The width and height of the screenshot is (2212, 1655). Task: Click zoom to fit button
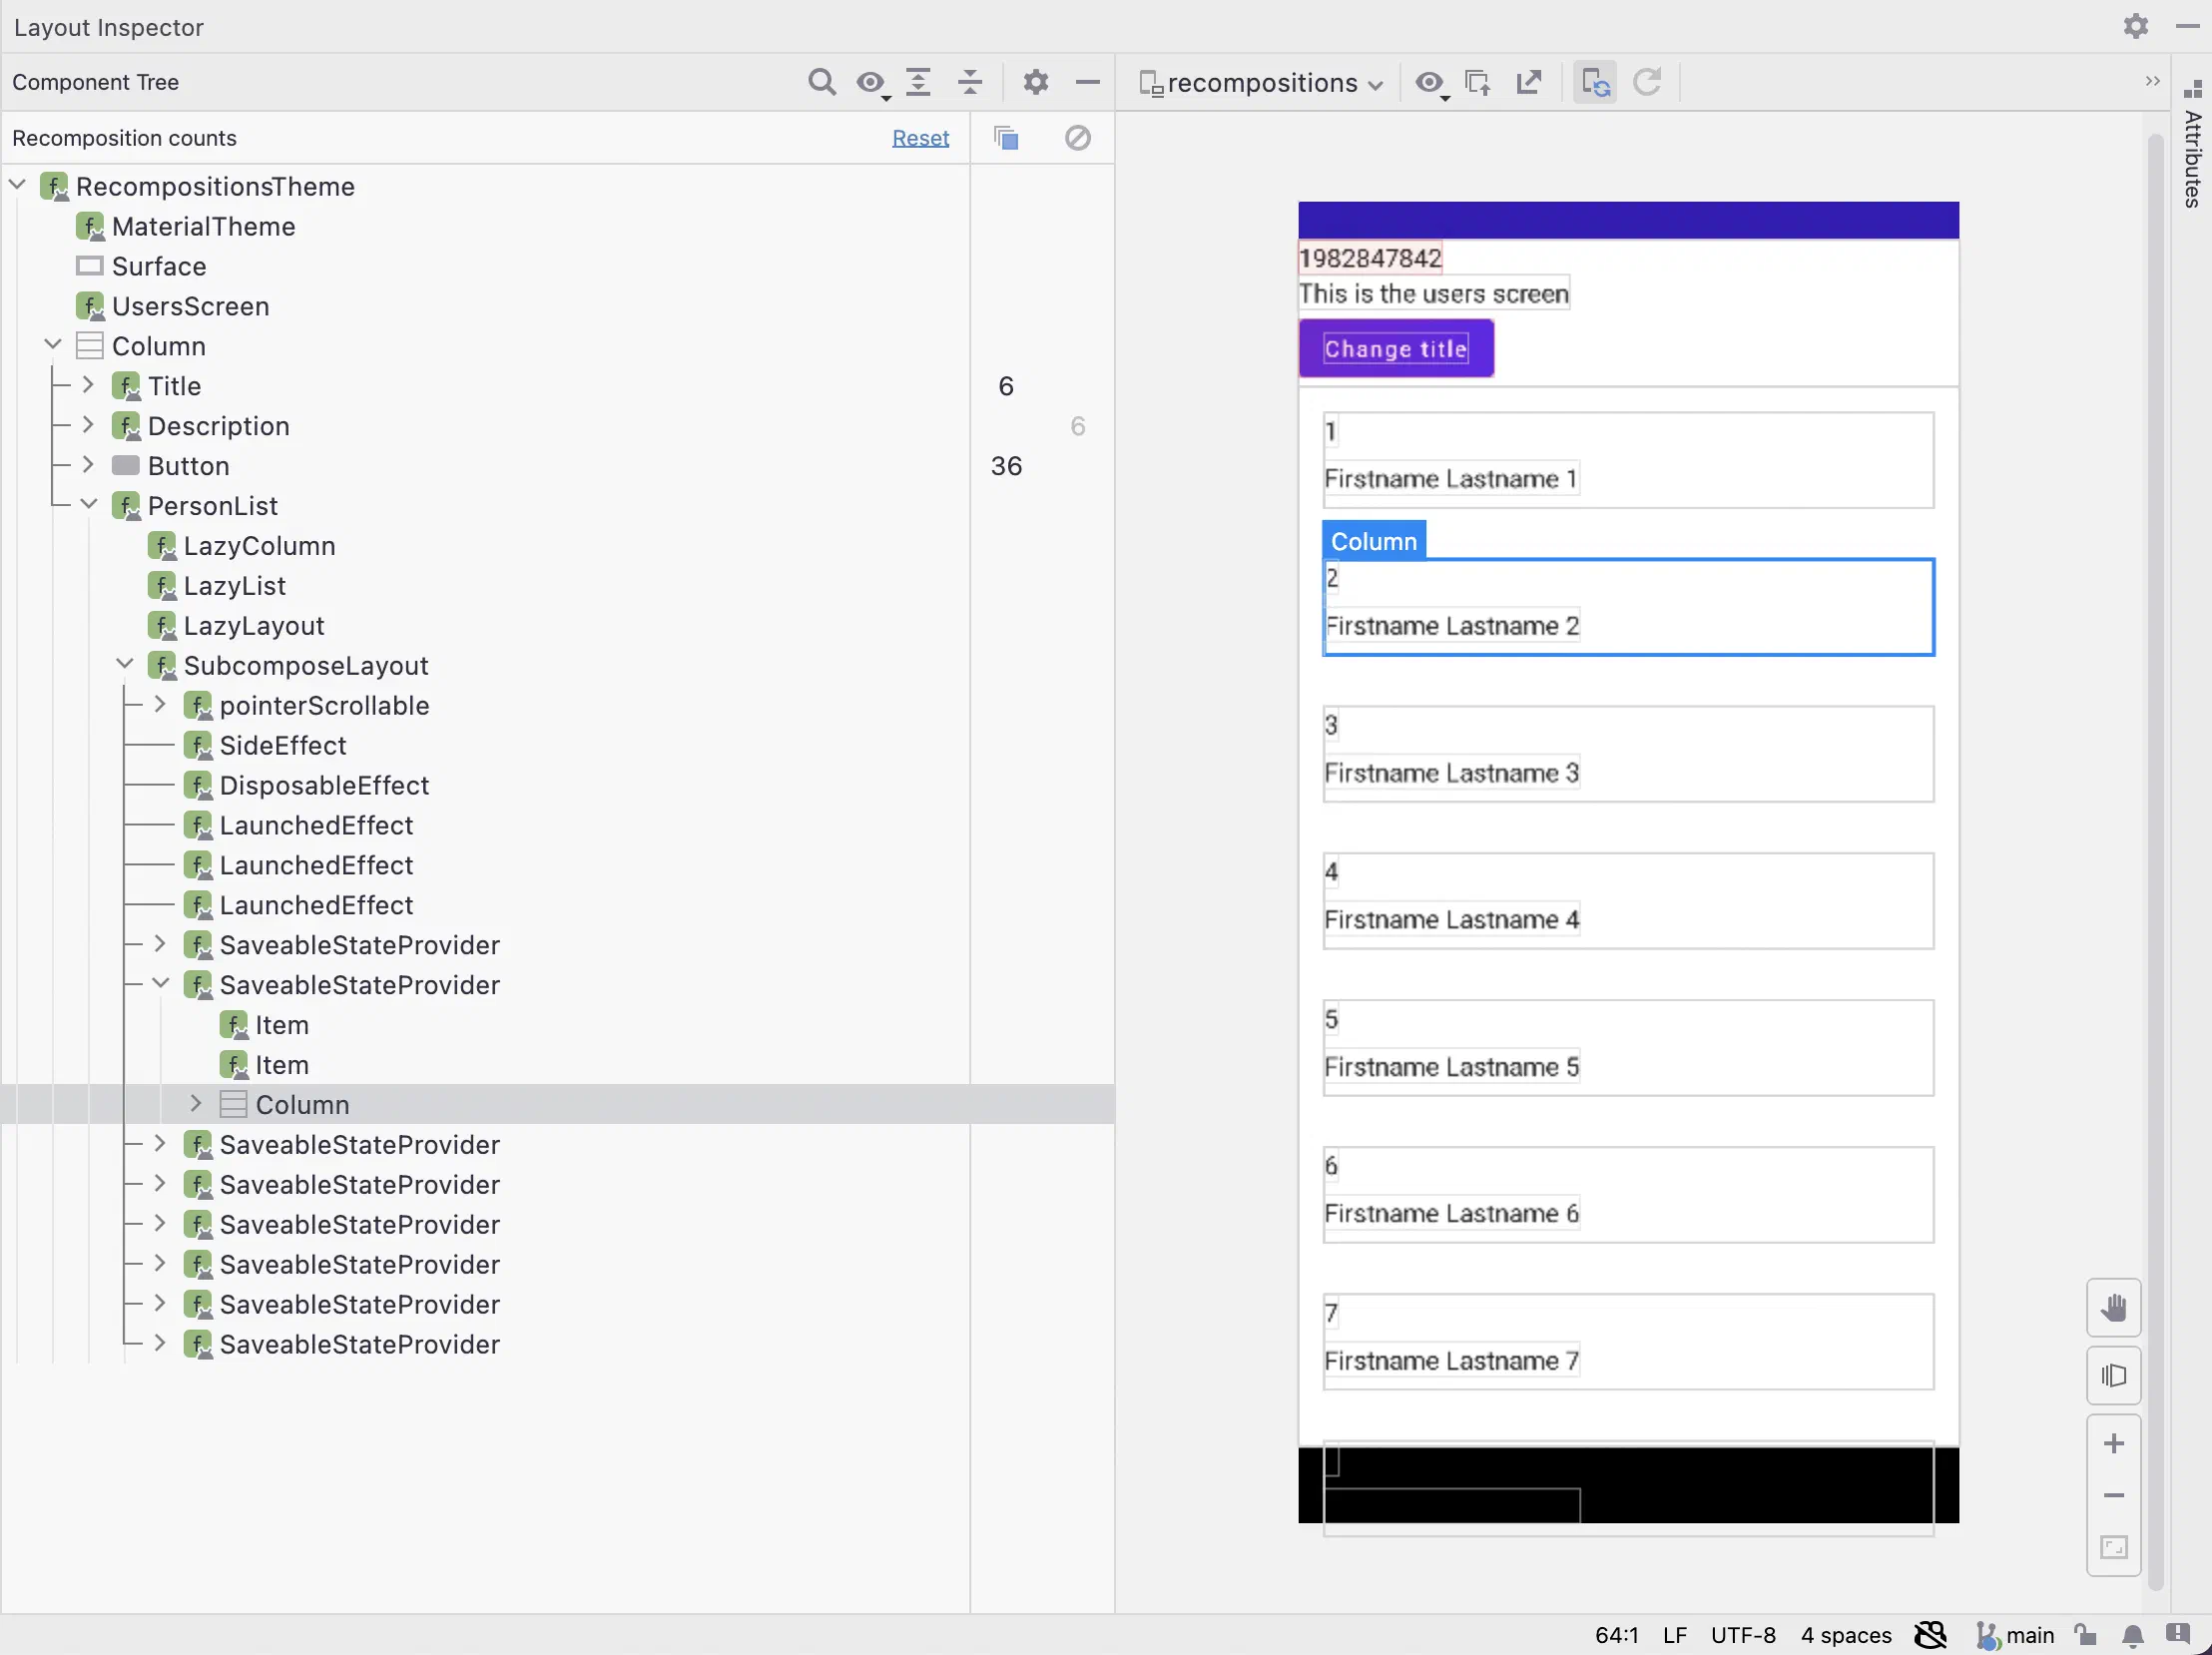pos(2113,1547)
